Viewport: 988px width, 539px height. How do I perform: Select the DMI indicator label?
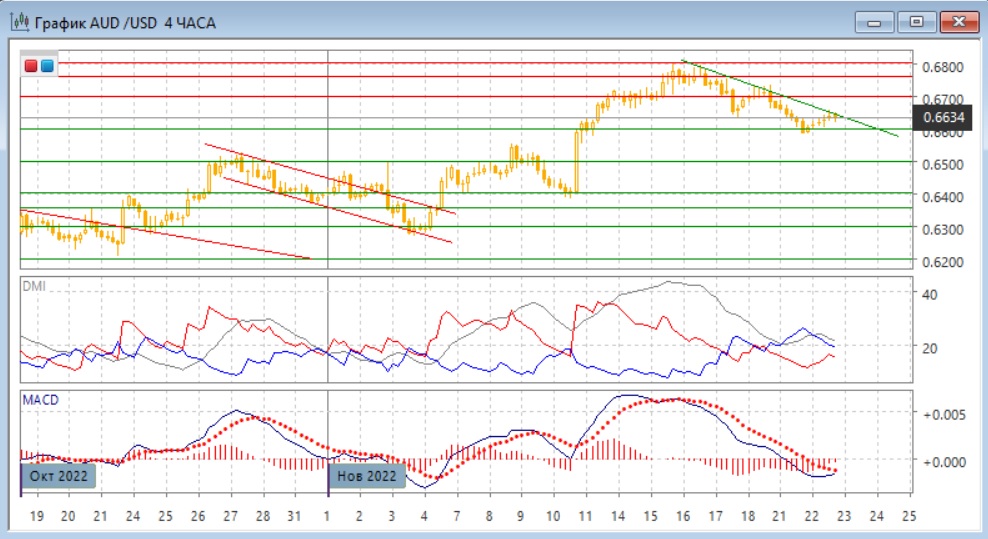[35, 286]
